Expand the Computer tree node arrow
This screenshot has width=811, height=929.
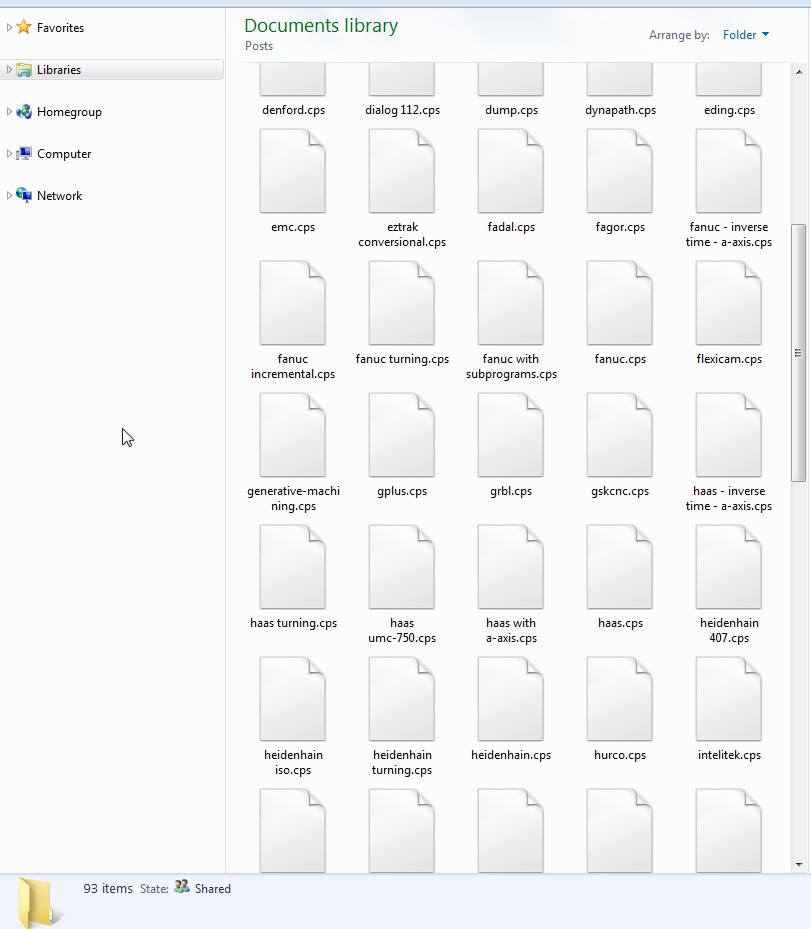[x=10, y=154]
